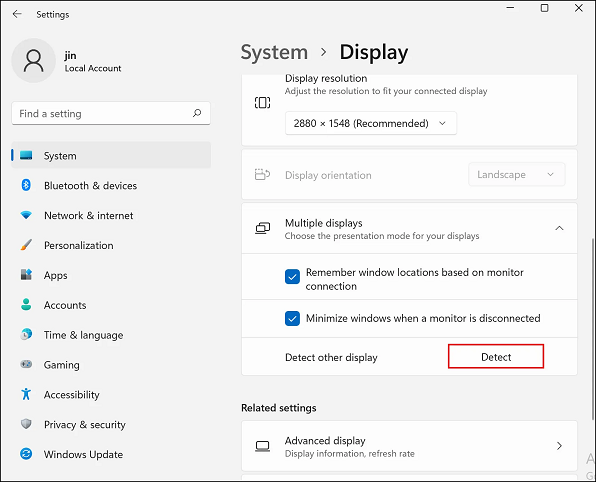The image size is (596, 482).
Task: Click the Privacy & security shield icon
Action: coord(26,424)
